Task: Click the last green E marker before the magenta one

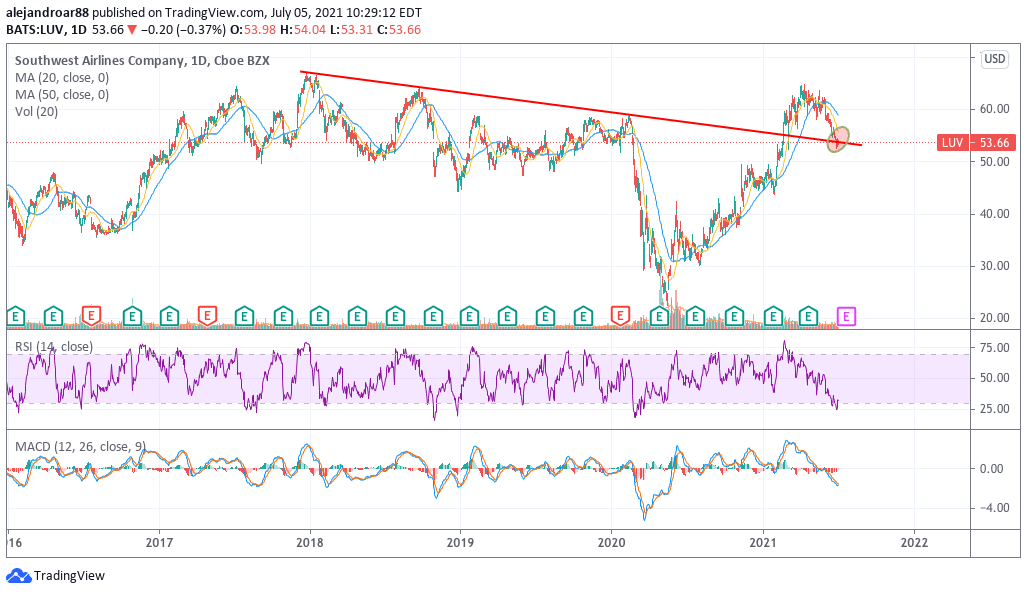Action: (808, 317)
